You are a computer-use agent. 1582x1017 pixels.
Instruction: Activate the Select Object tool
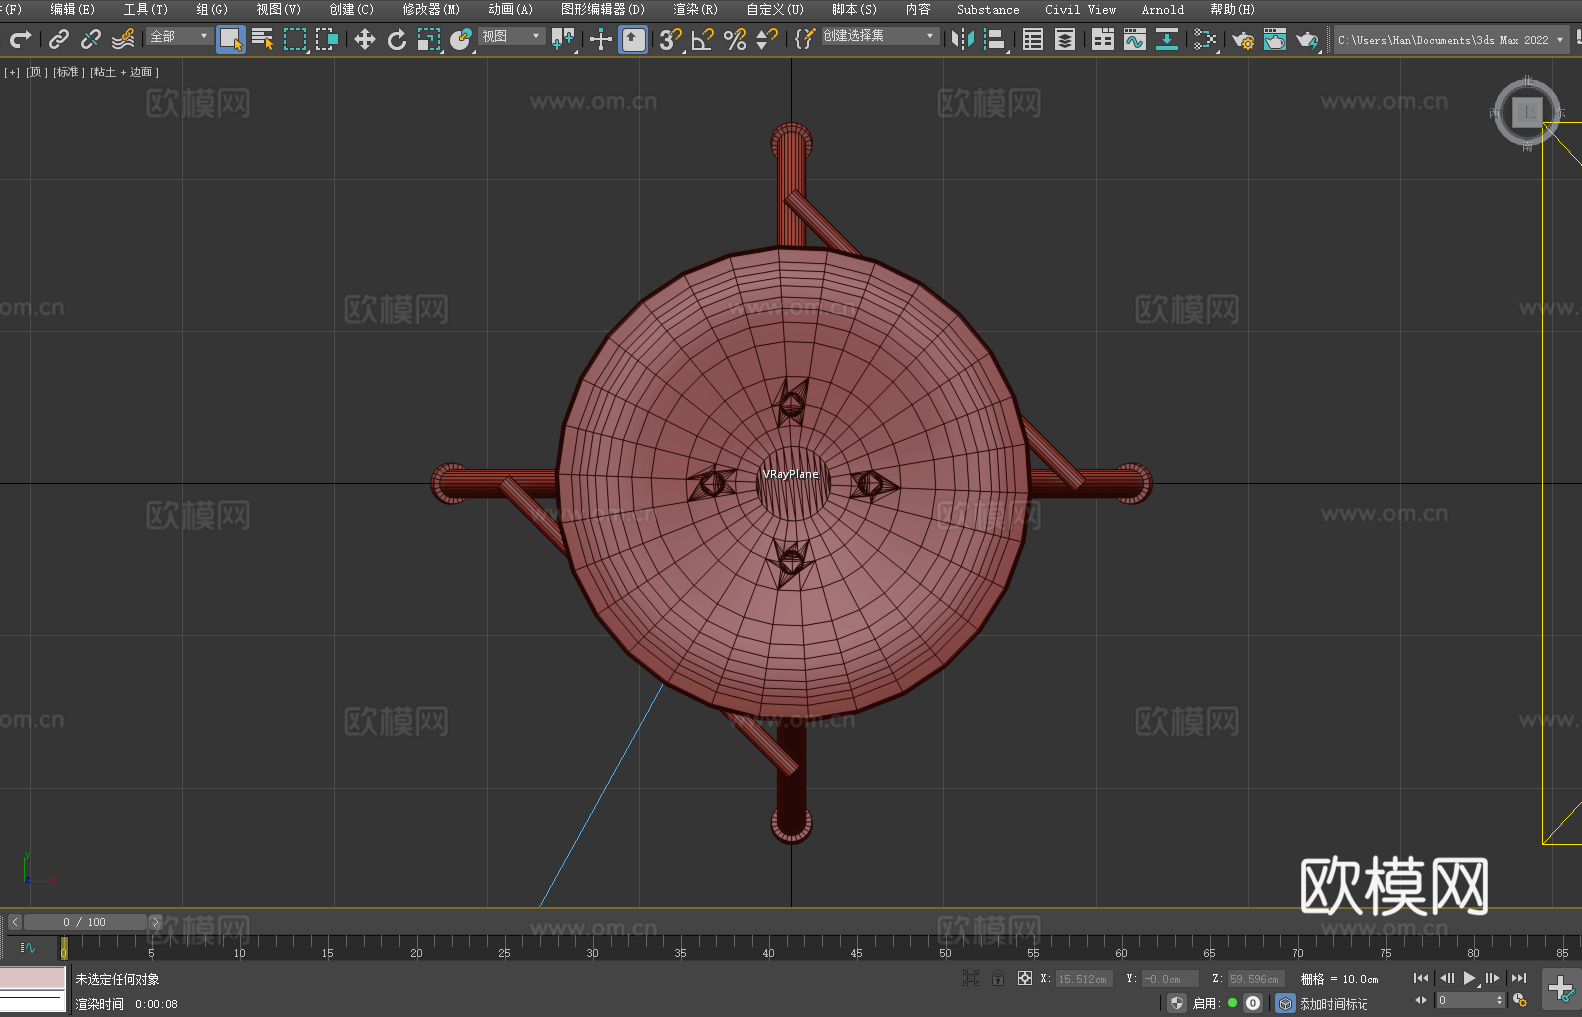(x=231, y=40)
